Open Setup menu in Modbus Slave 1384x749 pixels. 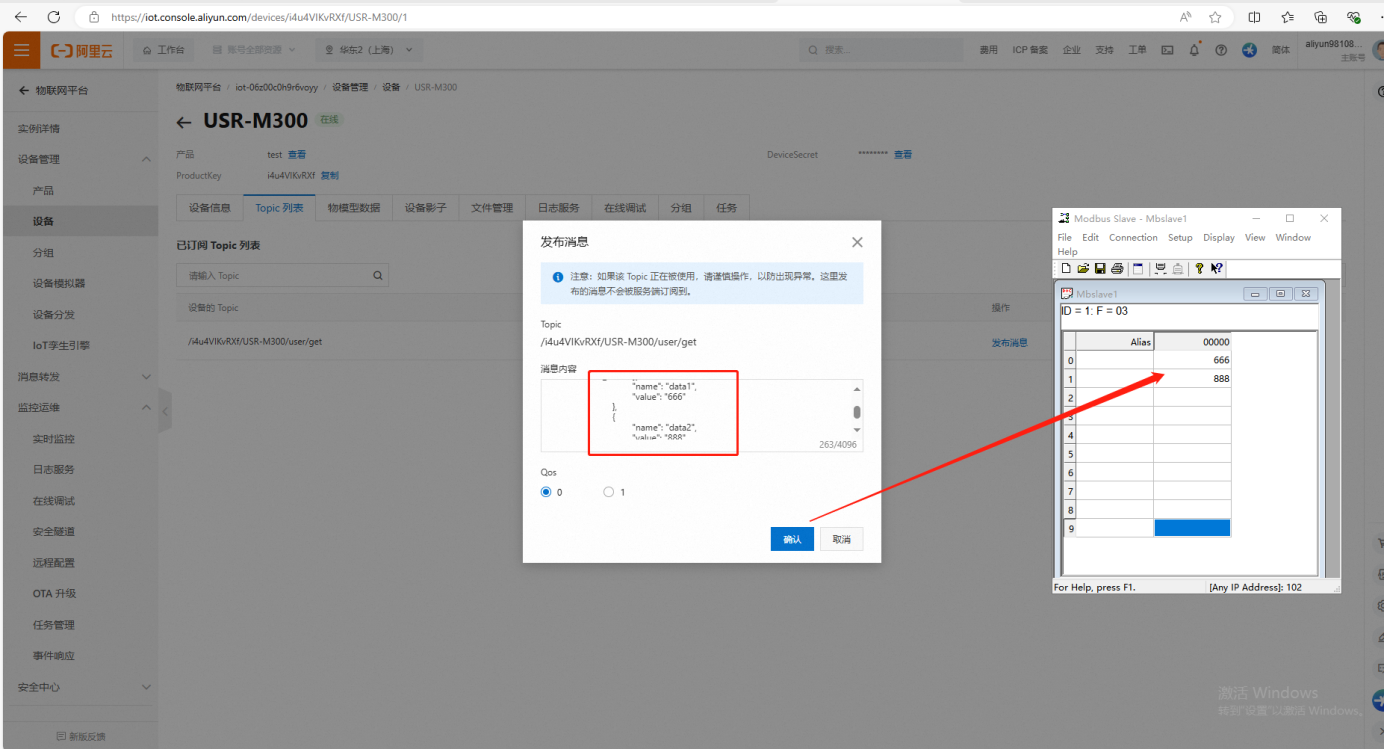(1180, 237)
